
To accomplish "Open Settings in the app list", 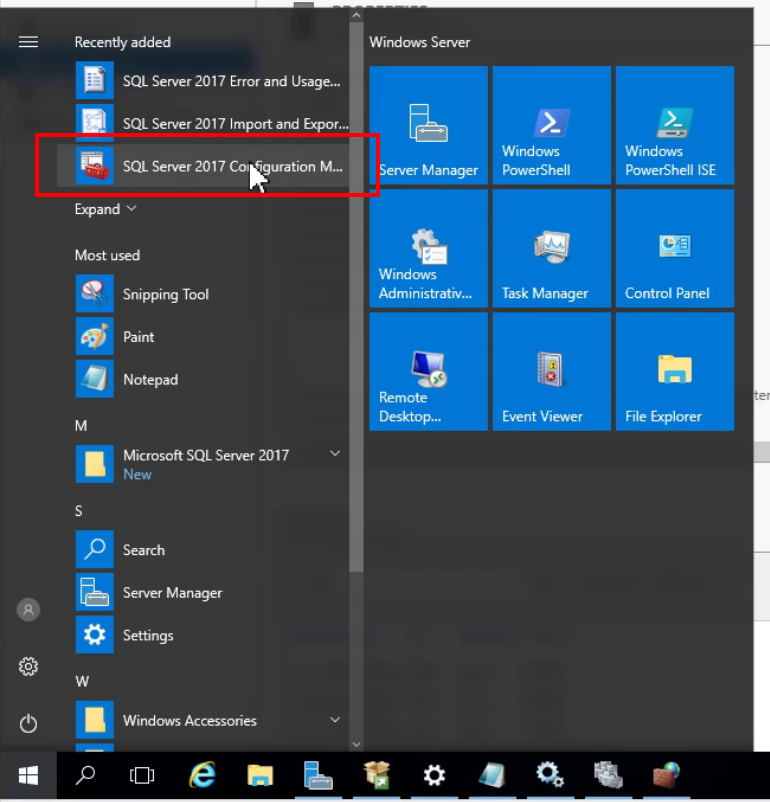I will click(x=203, y=635).
